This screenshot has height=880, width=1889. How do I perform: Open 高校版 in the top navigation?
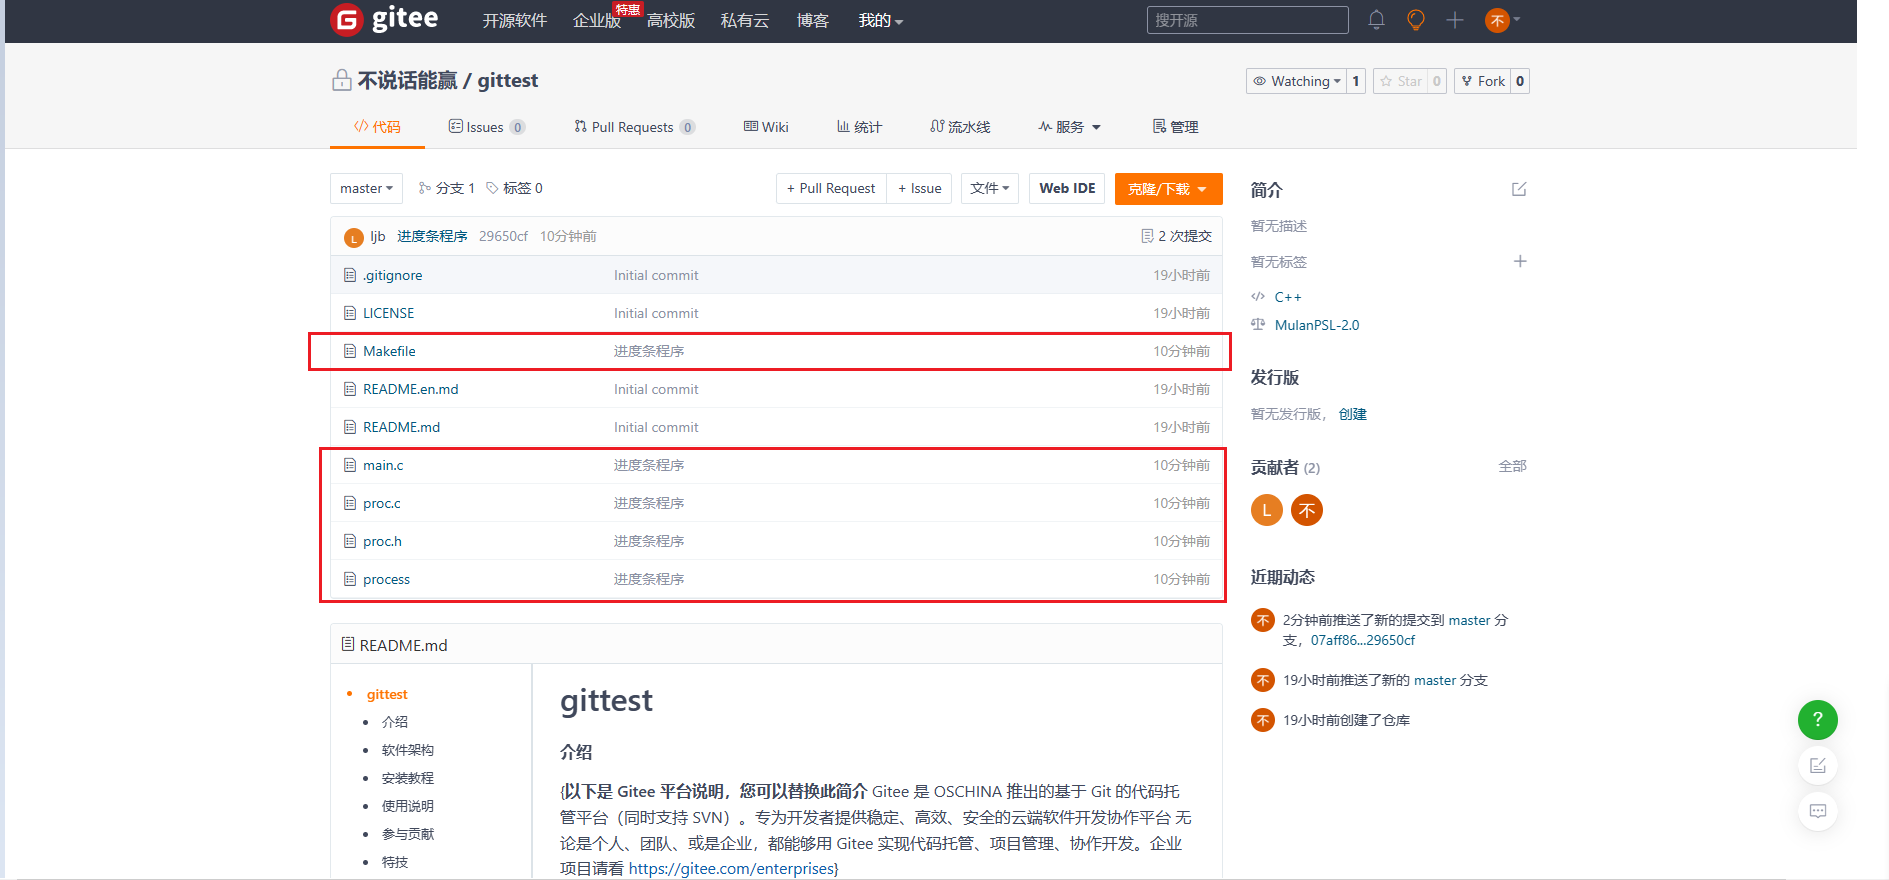click(x=671, y=20)
